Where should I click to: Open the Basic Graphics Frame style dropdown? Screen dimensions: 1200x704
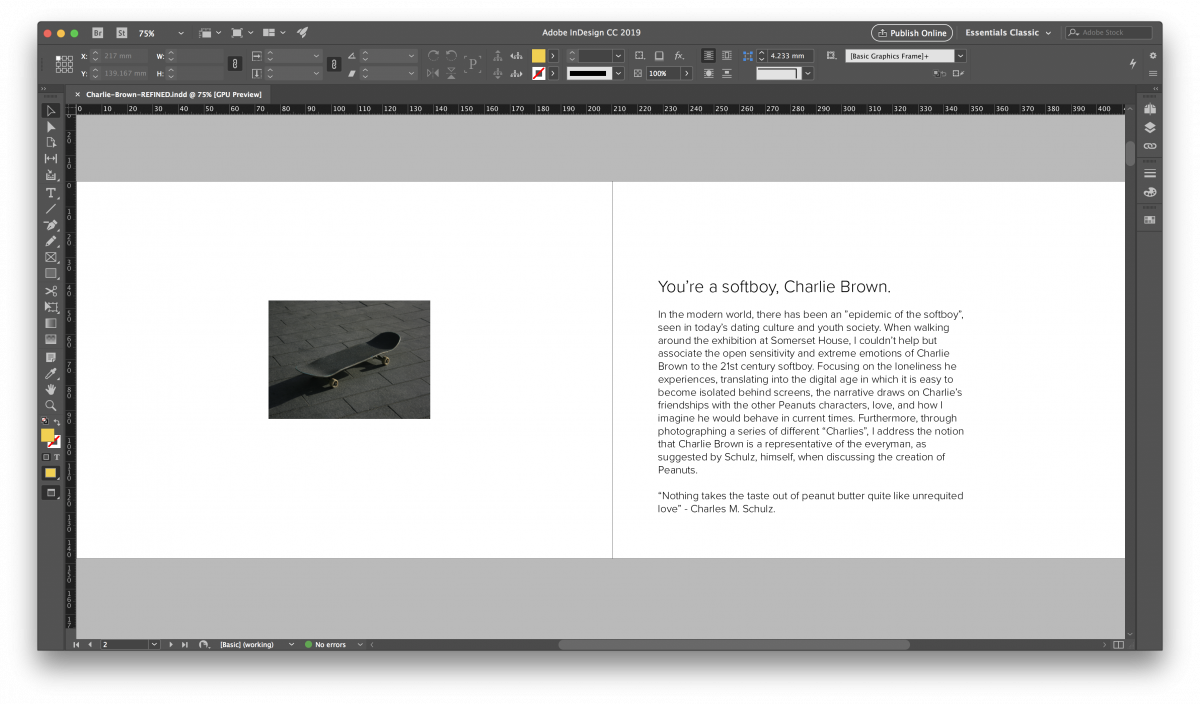tap(961, 56)
